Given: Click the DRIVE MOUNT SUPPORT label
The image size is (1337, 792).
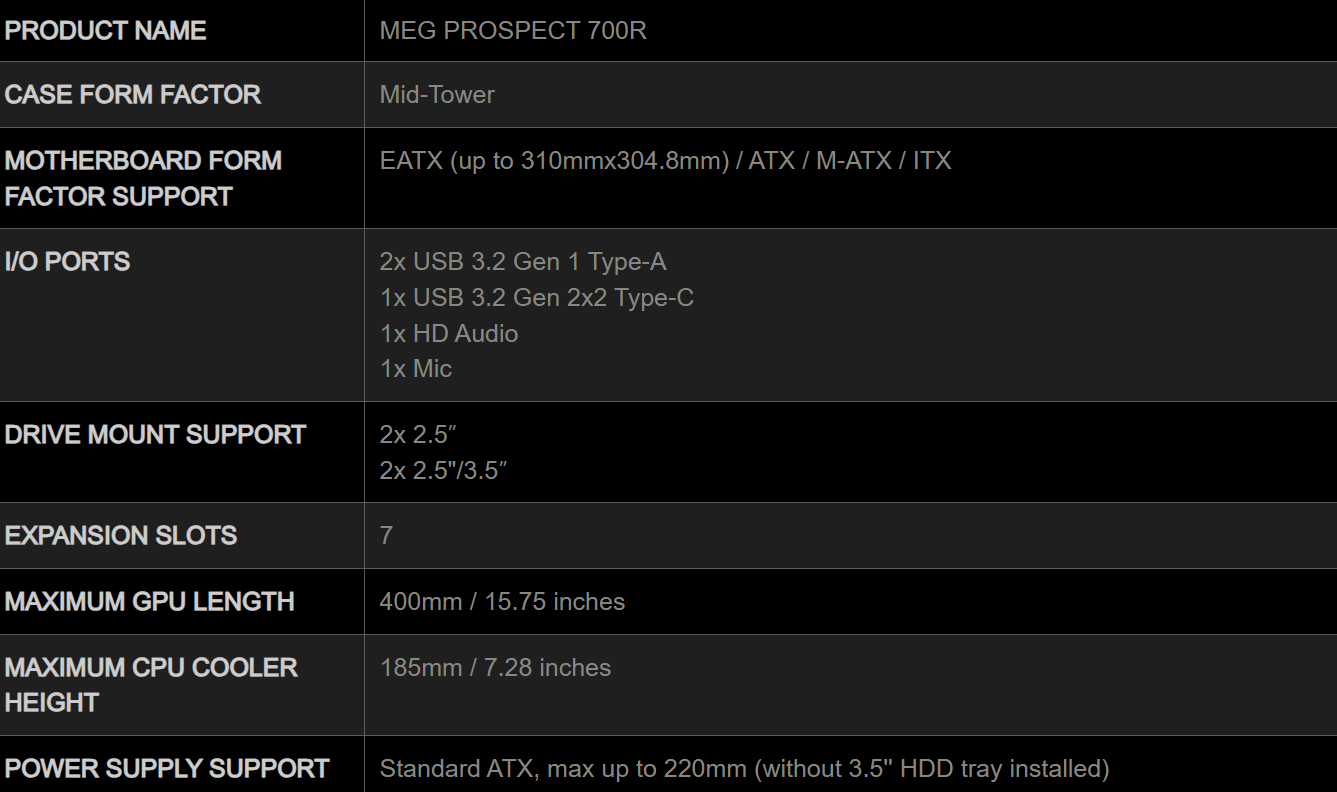Looking at the screenshot, I should coord(155,435).
